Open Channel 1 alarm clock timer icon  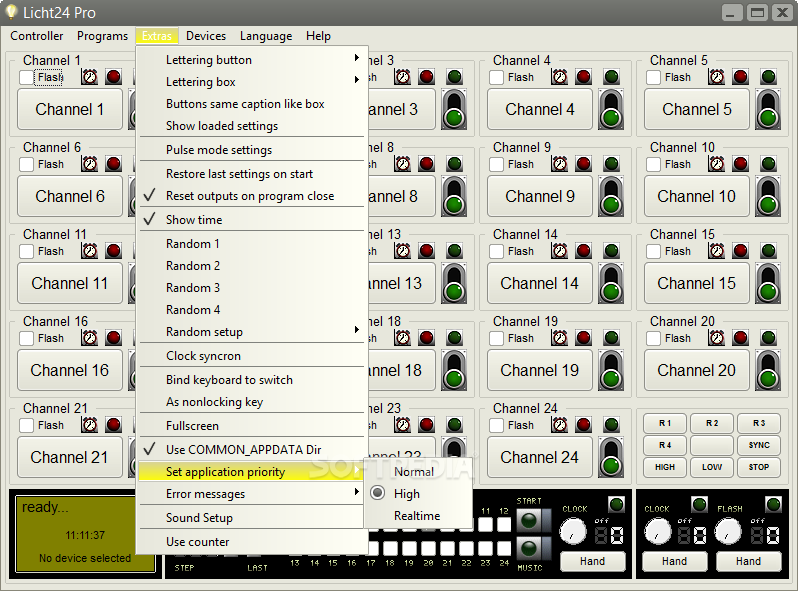[x=90, y=77]
